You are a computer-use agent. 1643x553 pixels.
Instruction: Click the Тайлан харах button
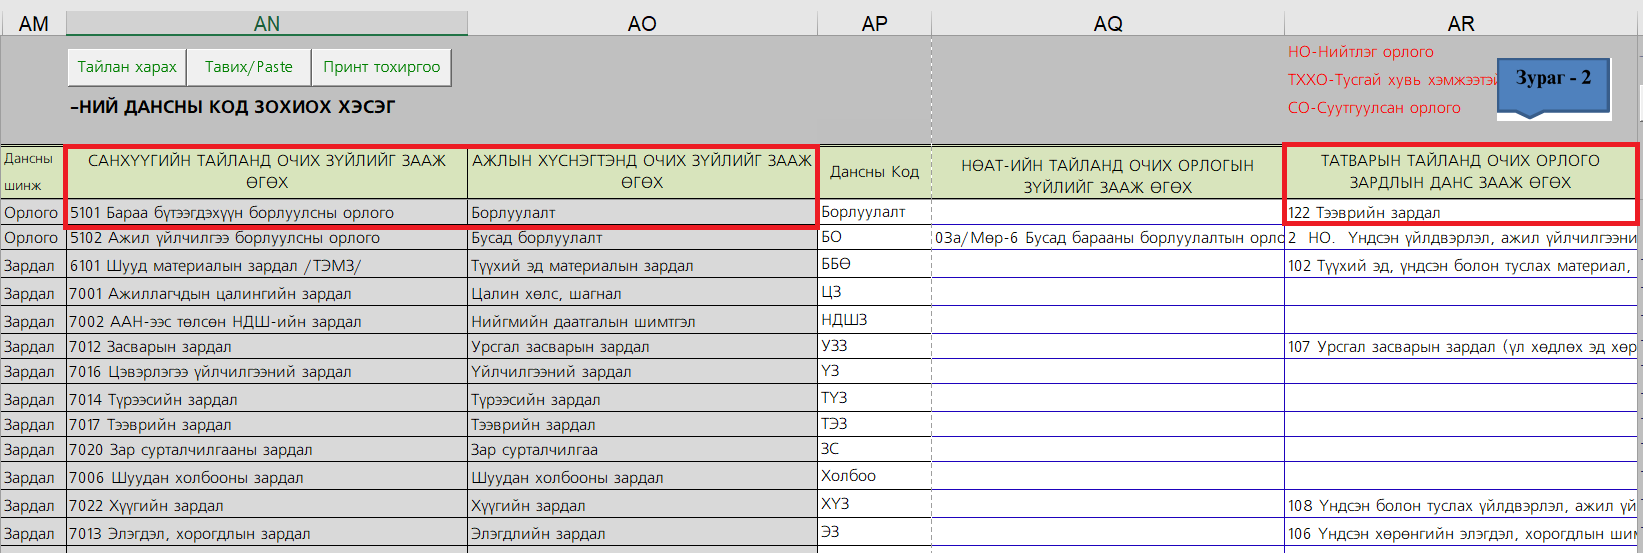click(127, 67)
